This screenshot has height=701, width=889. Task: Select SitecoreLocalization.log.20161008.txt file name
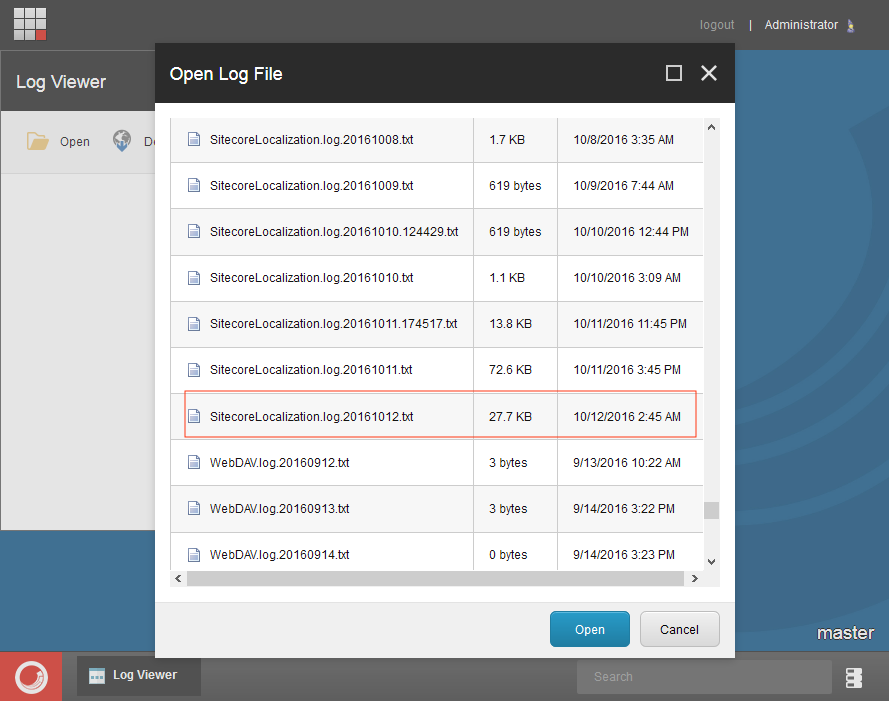coord(311,140)
